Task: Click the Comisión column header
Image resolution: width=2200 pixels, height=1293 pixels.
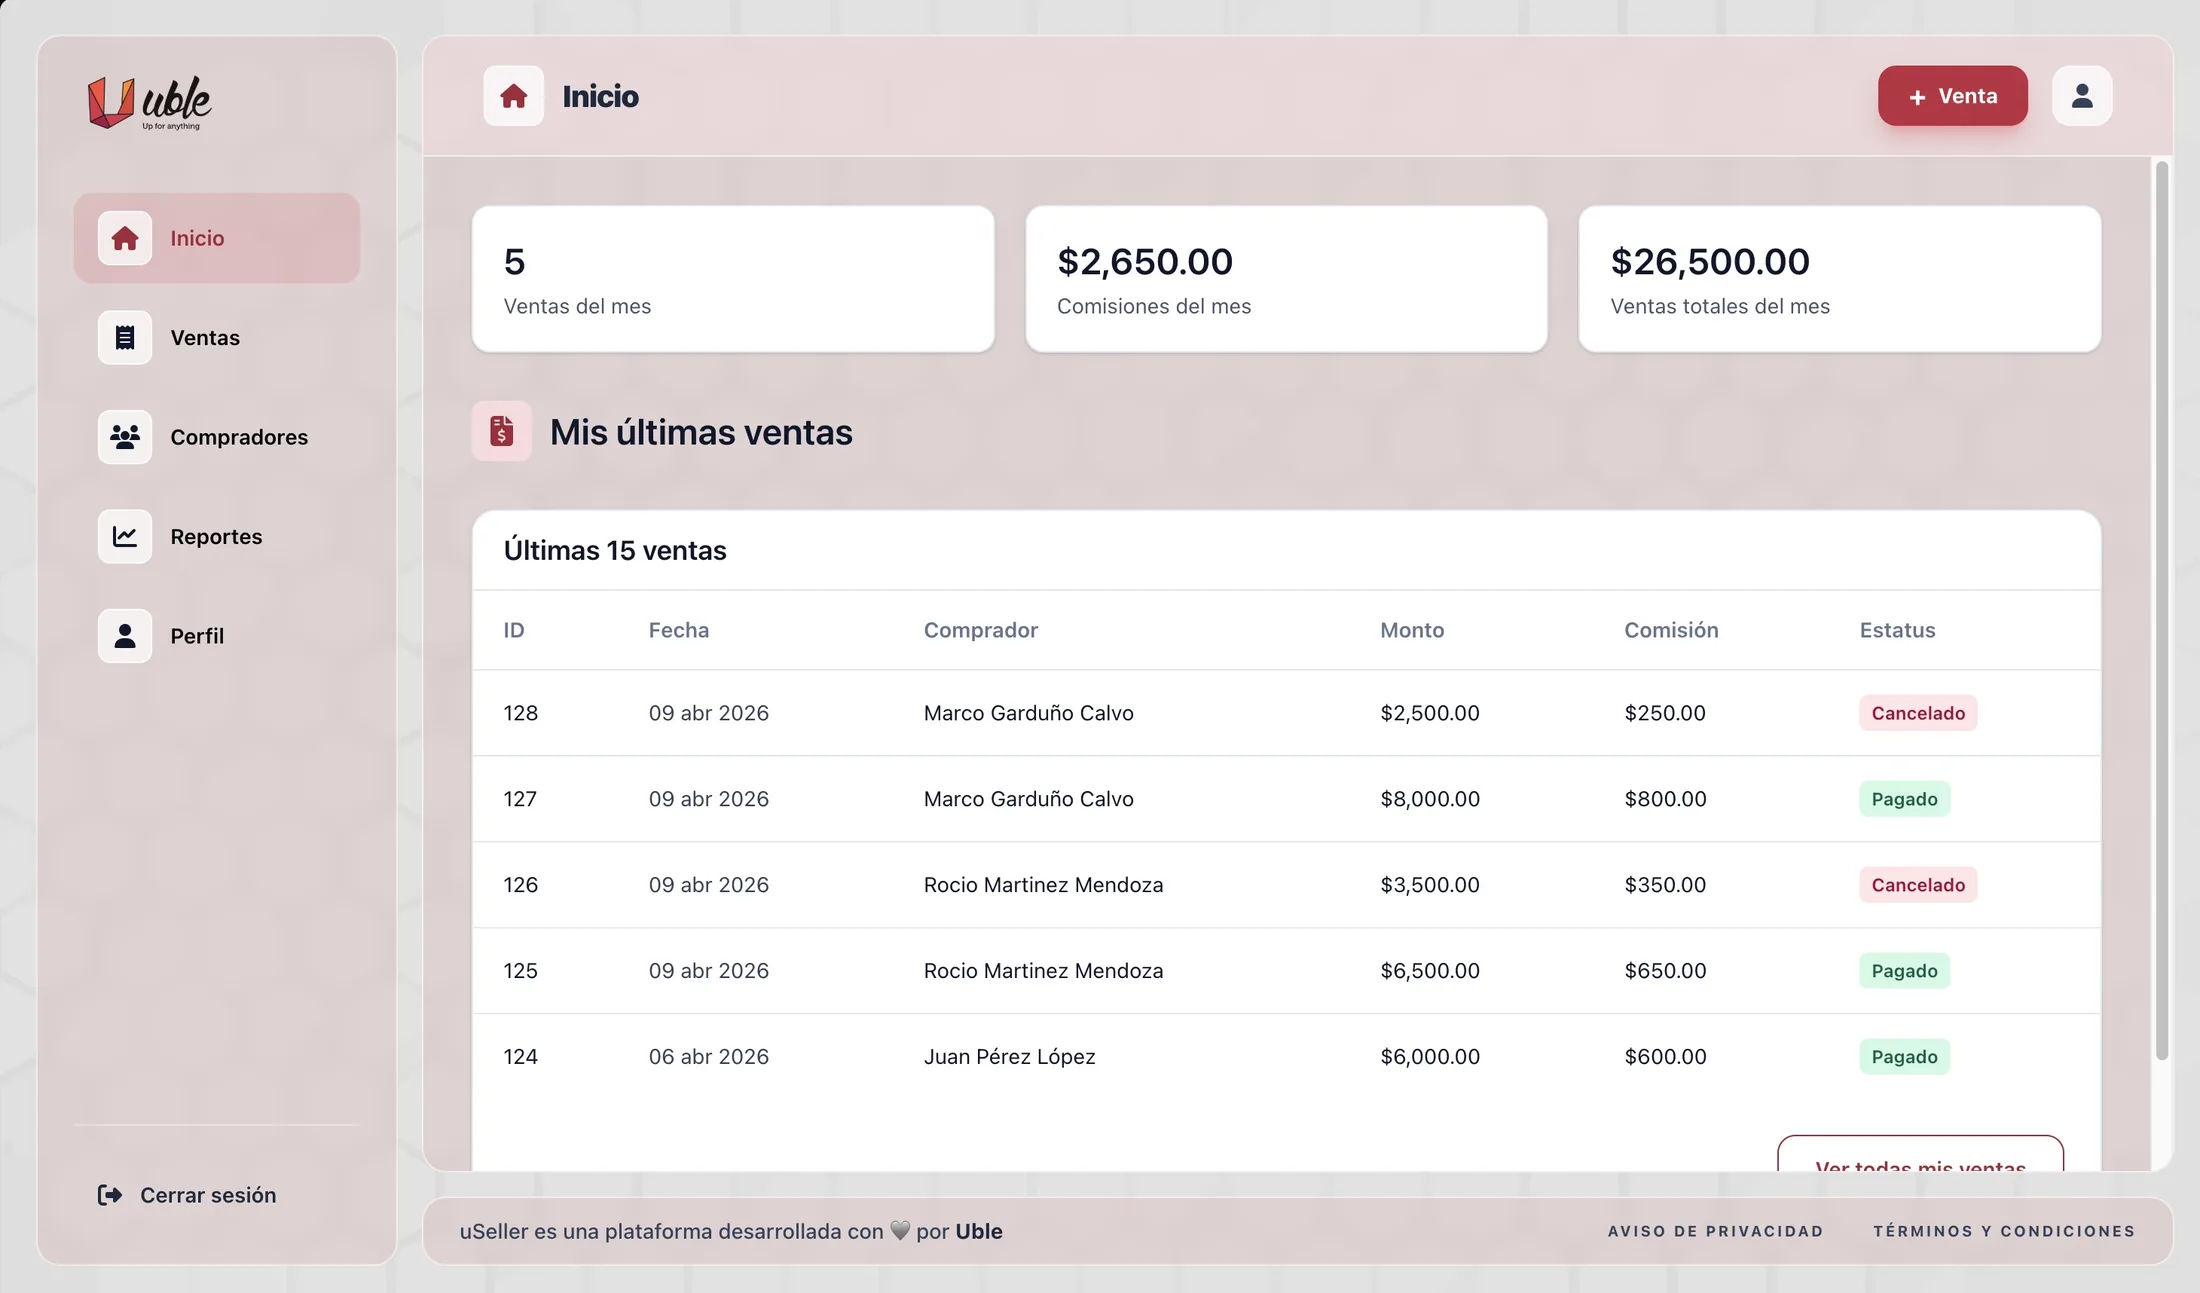Action: click(1671, 630)
